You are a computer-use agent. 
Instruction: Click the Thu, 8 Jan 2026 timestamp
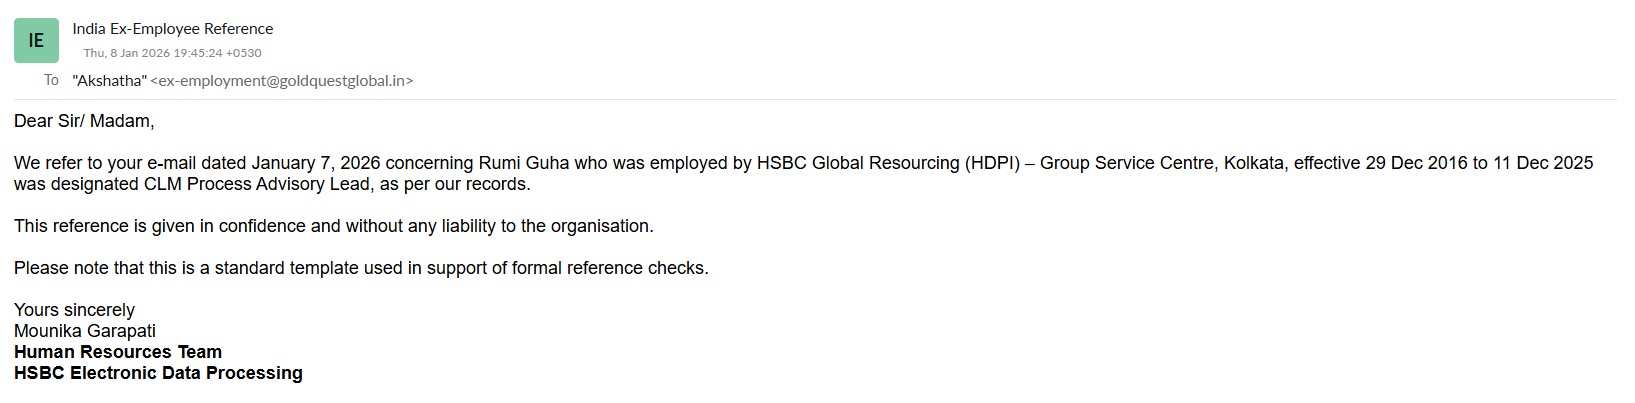click(172, 53)
